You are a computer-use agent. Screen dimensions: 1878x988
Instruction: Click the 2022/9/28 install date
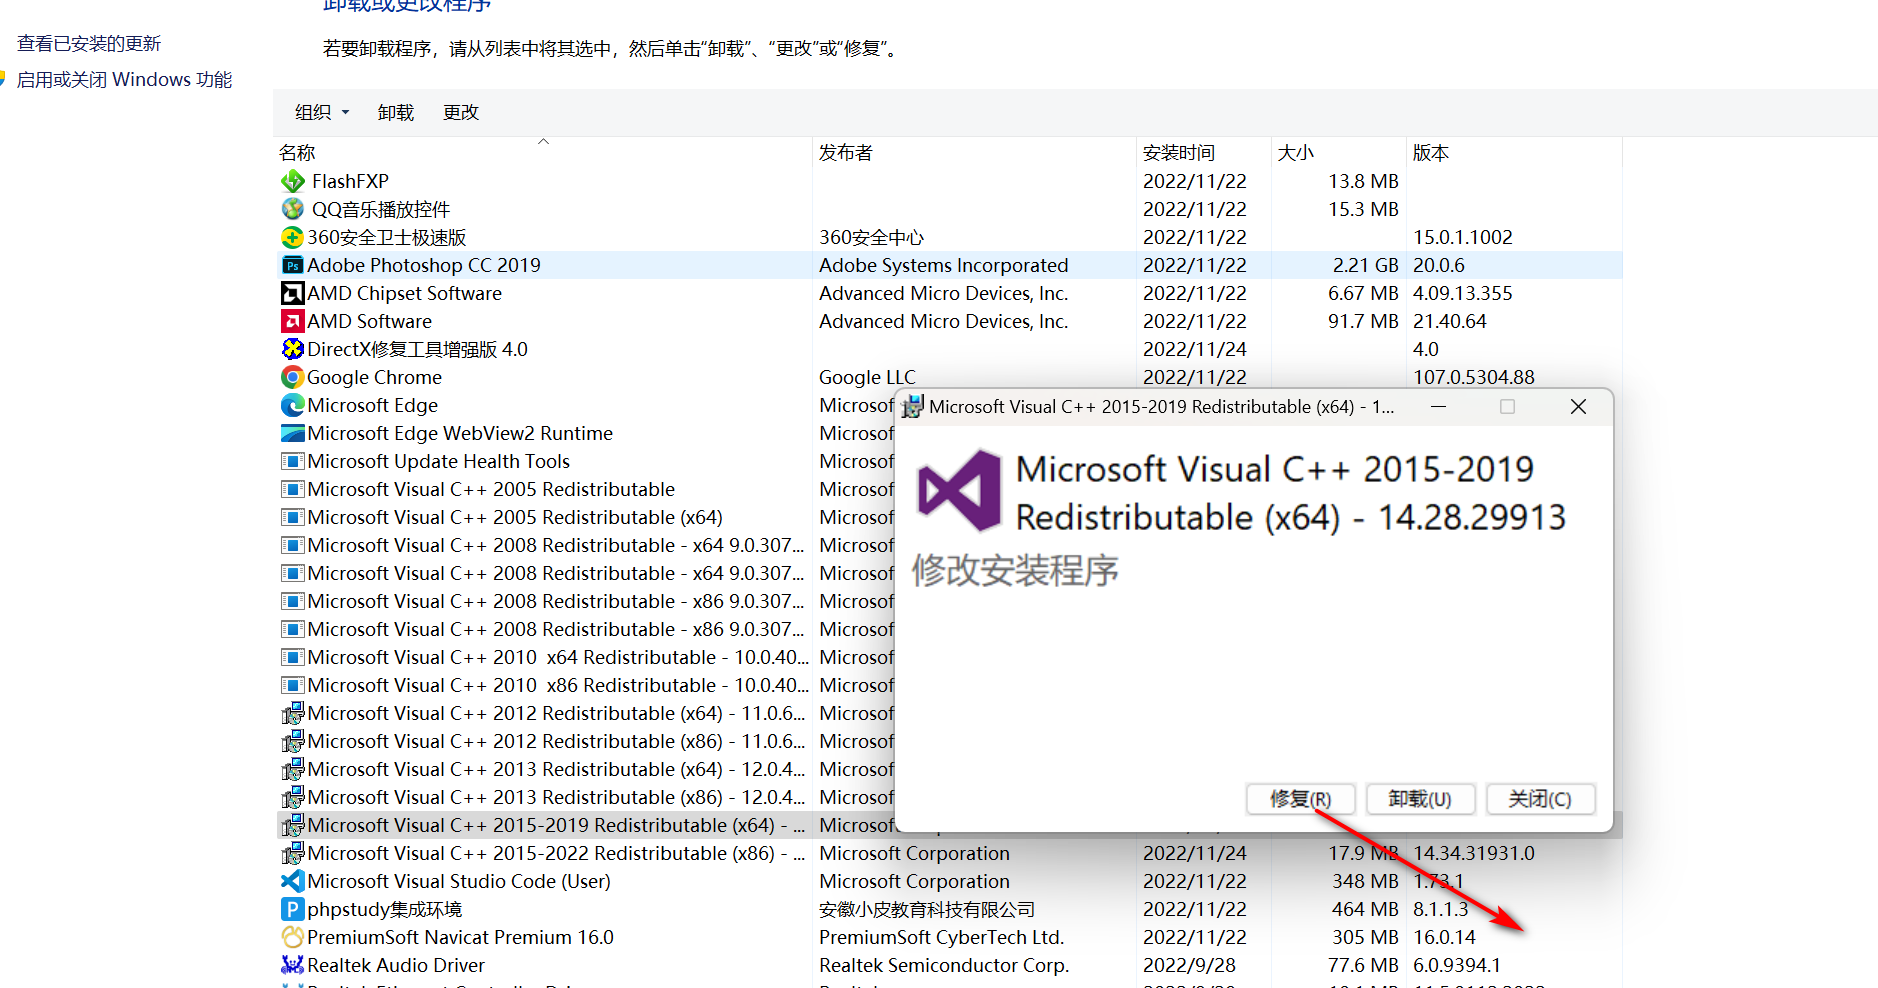(x=1189, y=965)
